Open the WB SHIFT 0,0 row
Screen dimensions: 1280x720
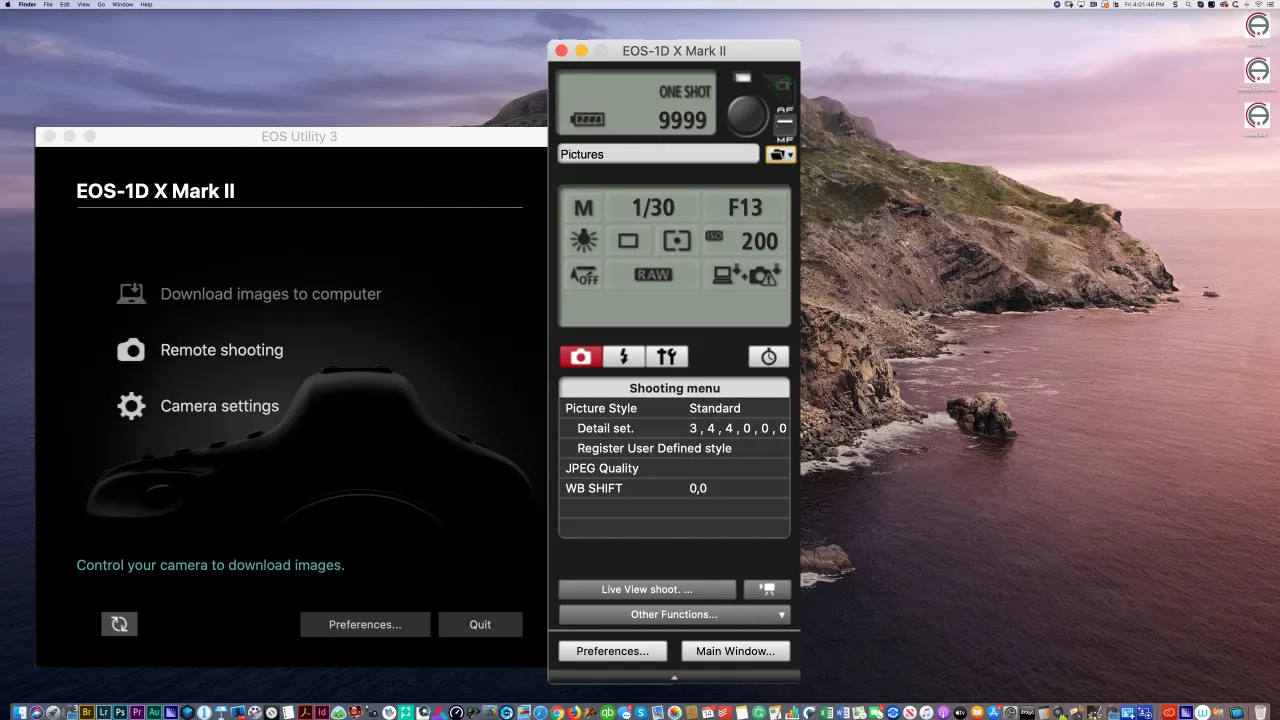[x=674, y=488]
